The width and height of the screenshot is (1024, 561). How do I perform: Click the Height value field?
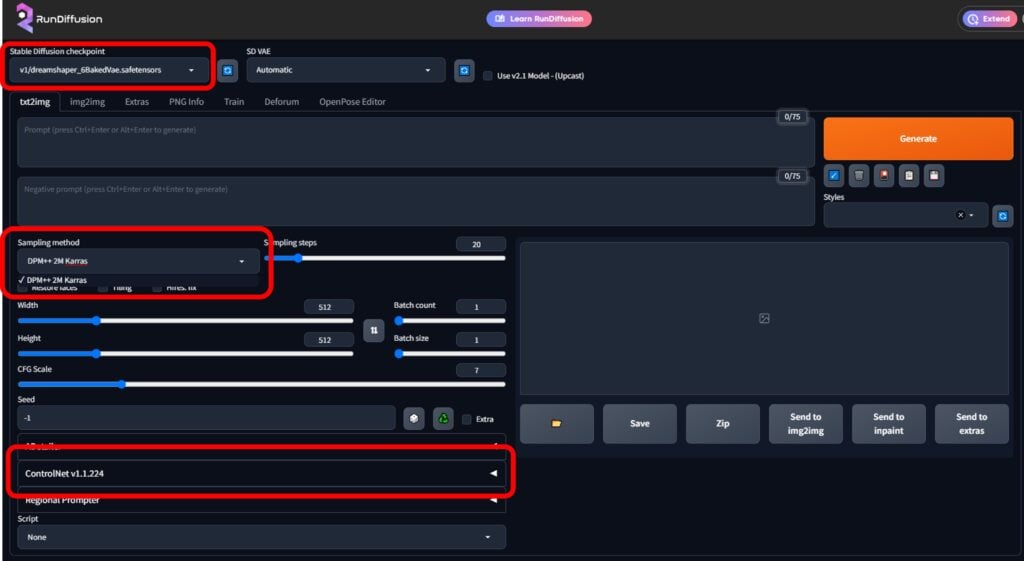click(x=328, y=340)
